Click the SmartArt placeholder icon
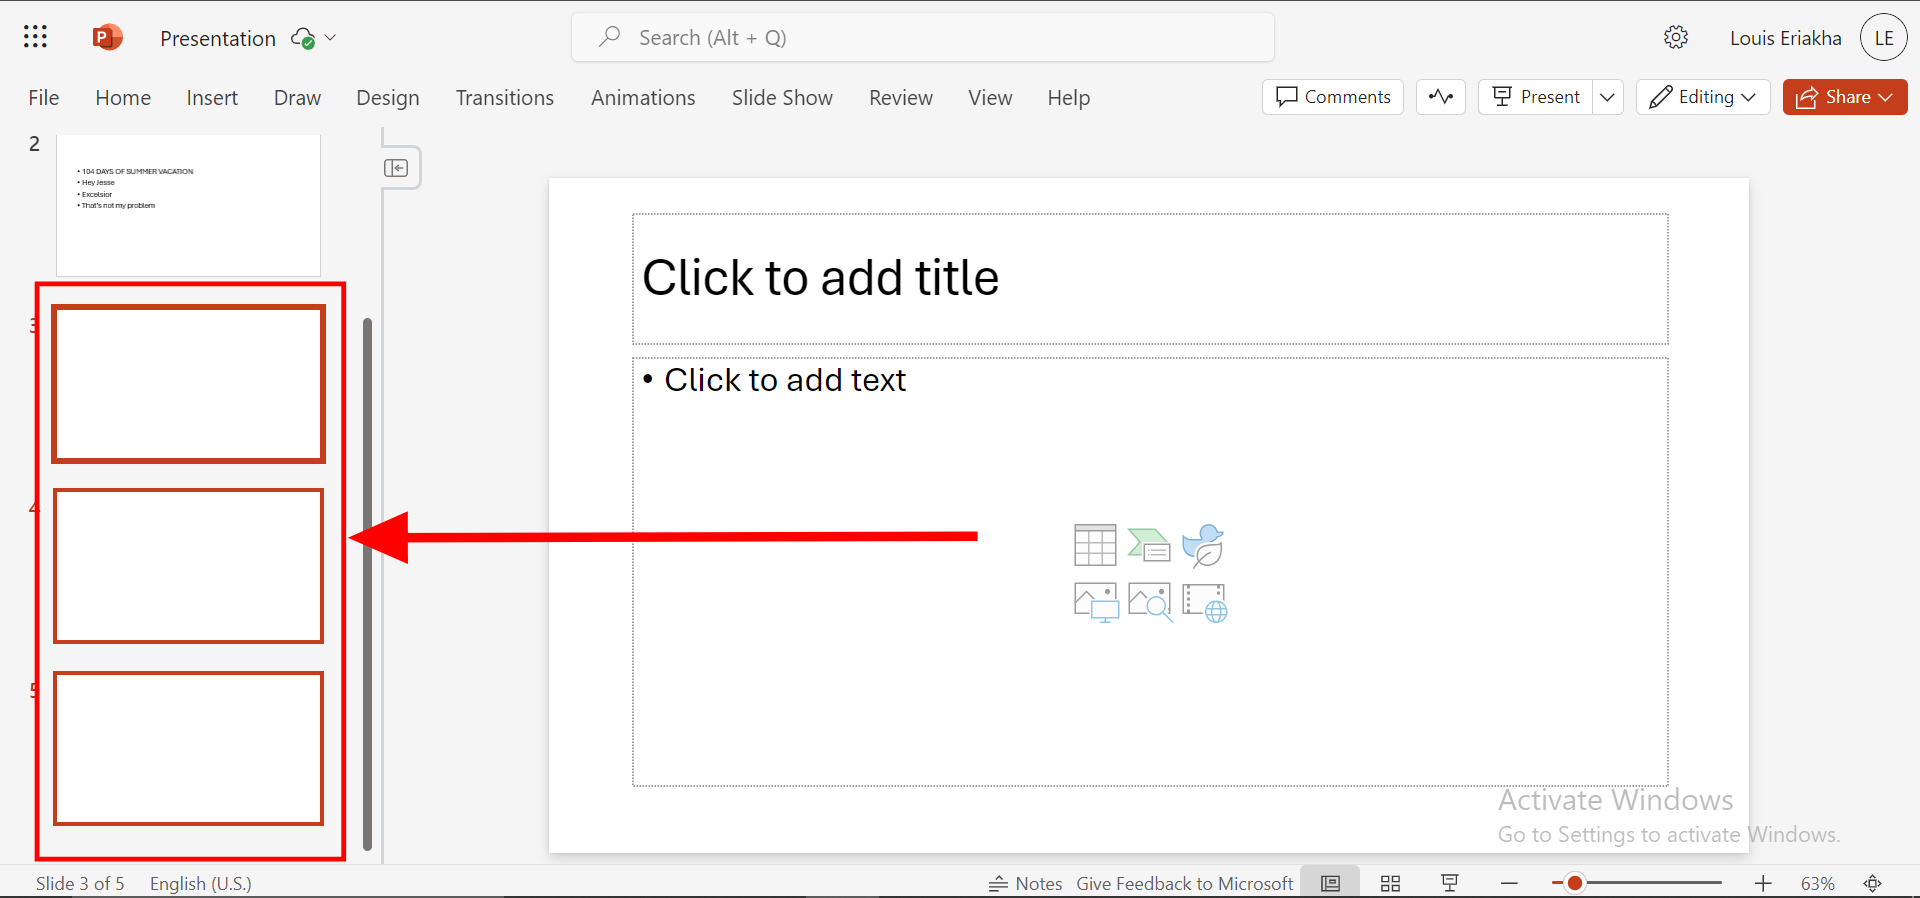Viewport: 1920px width, 898px height. pos(1149,545)
